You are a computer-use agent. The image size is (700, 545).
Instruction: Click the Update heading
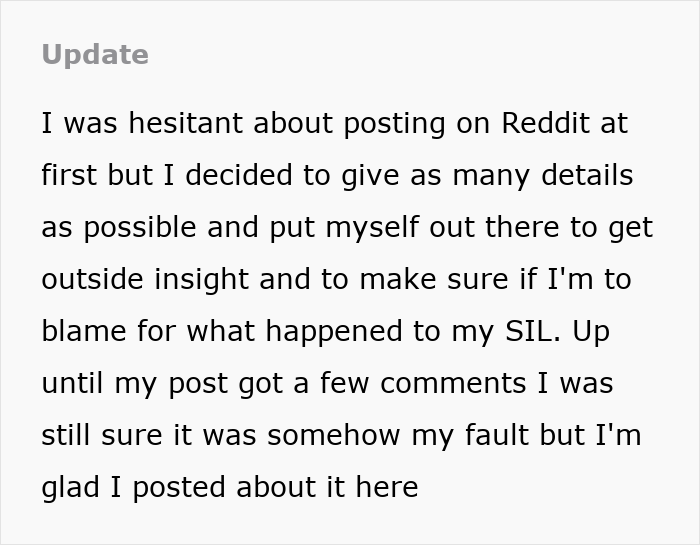pyautogui.click(x=95, y=55)
